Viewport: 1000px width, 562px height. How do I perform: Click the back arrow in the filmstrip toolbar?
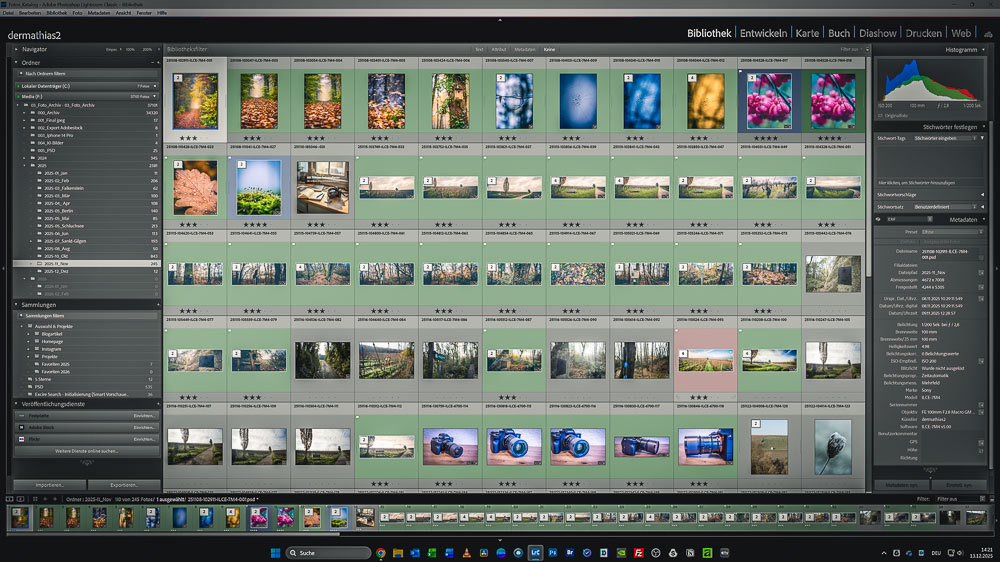[45, 499]
